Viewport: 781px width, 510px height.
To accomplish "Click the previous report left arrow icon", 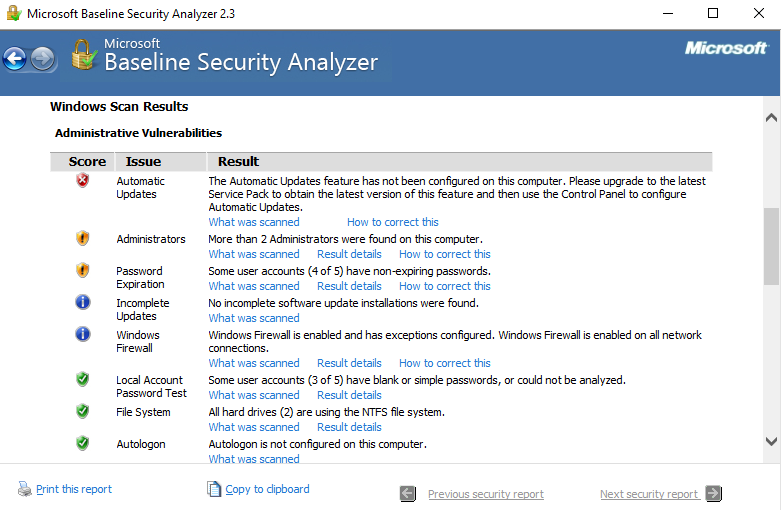I will pos(408,494).
